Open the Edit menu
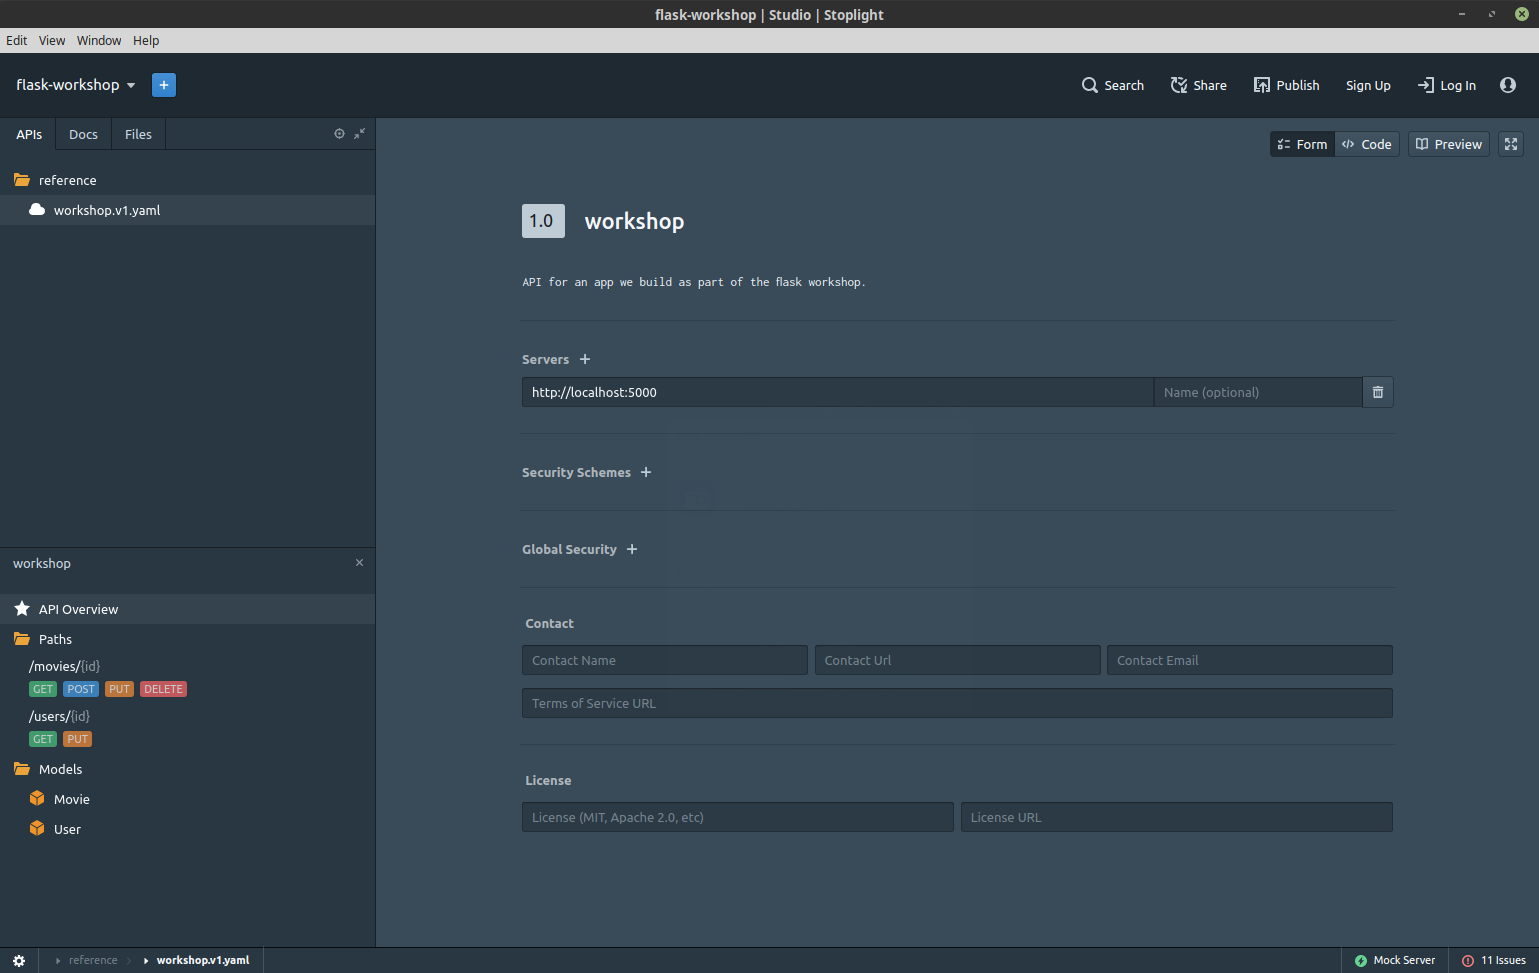1539x973 pixels. [17, 40]
